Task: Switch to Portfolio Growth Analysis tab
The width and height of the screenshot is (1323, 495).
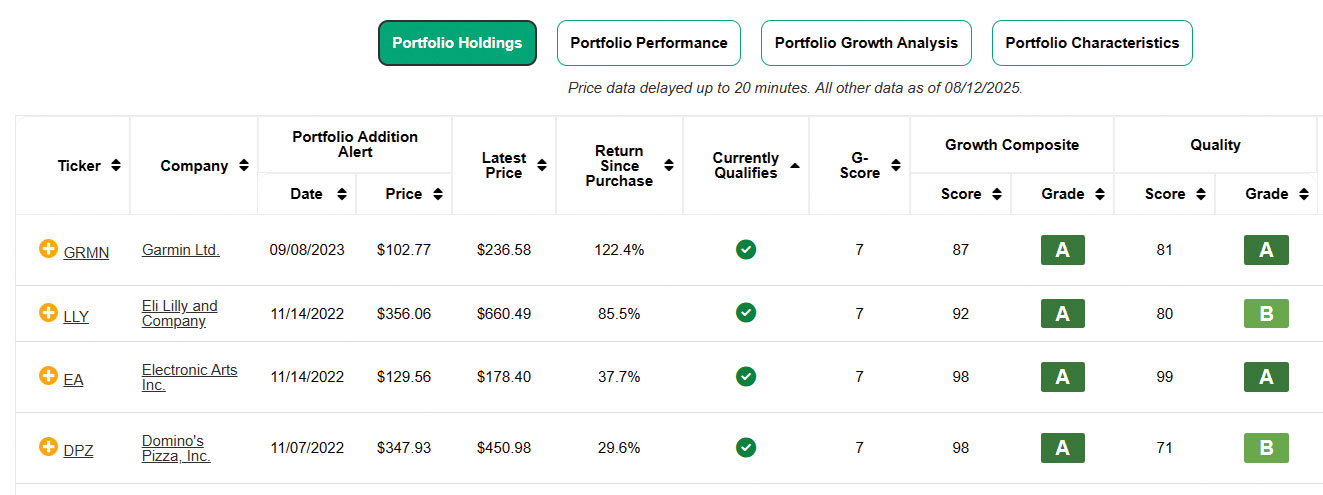Action: [x=866, y=43]
